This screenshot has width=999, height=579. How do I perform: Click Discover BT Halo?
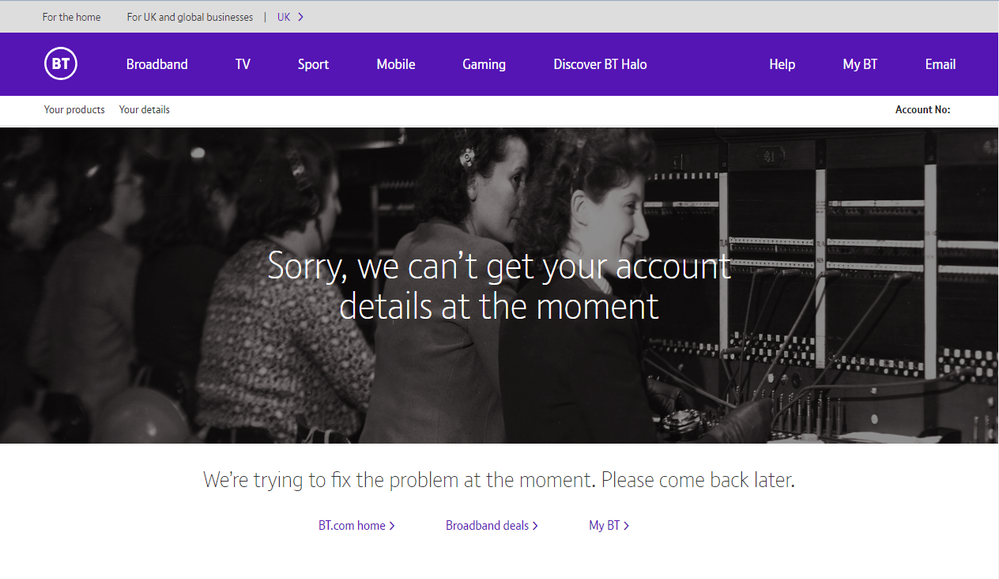coord(600,64)
